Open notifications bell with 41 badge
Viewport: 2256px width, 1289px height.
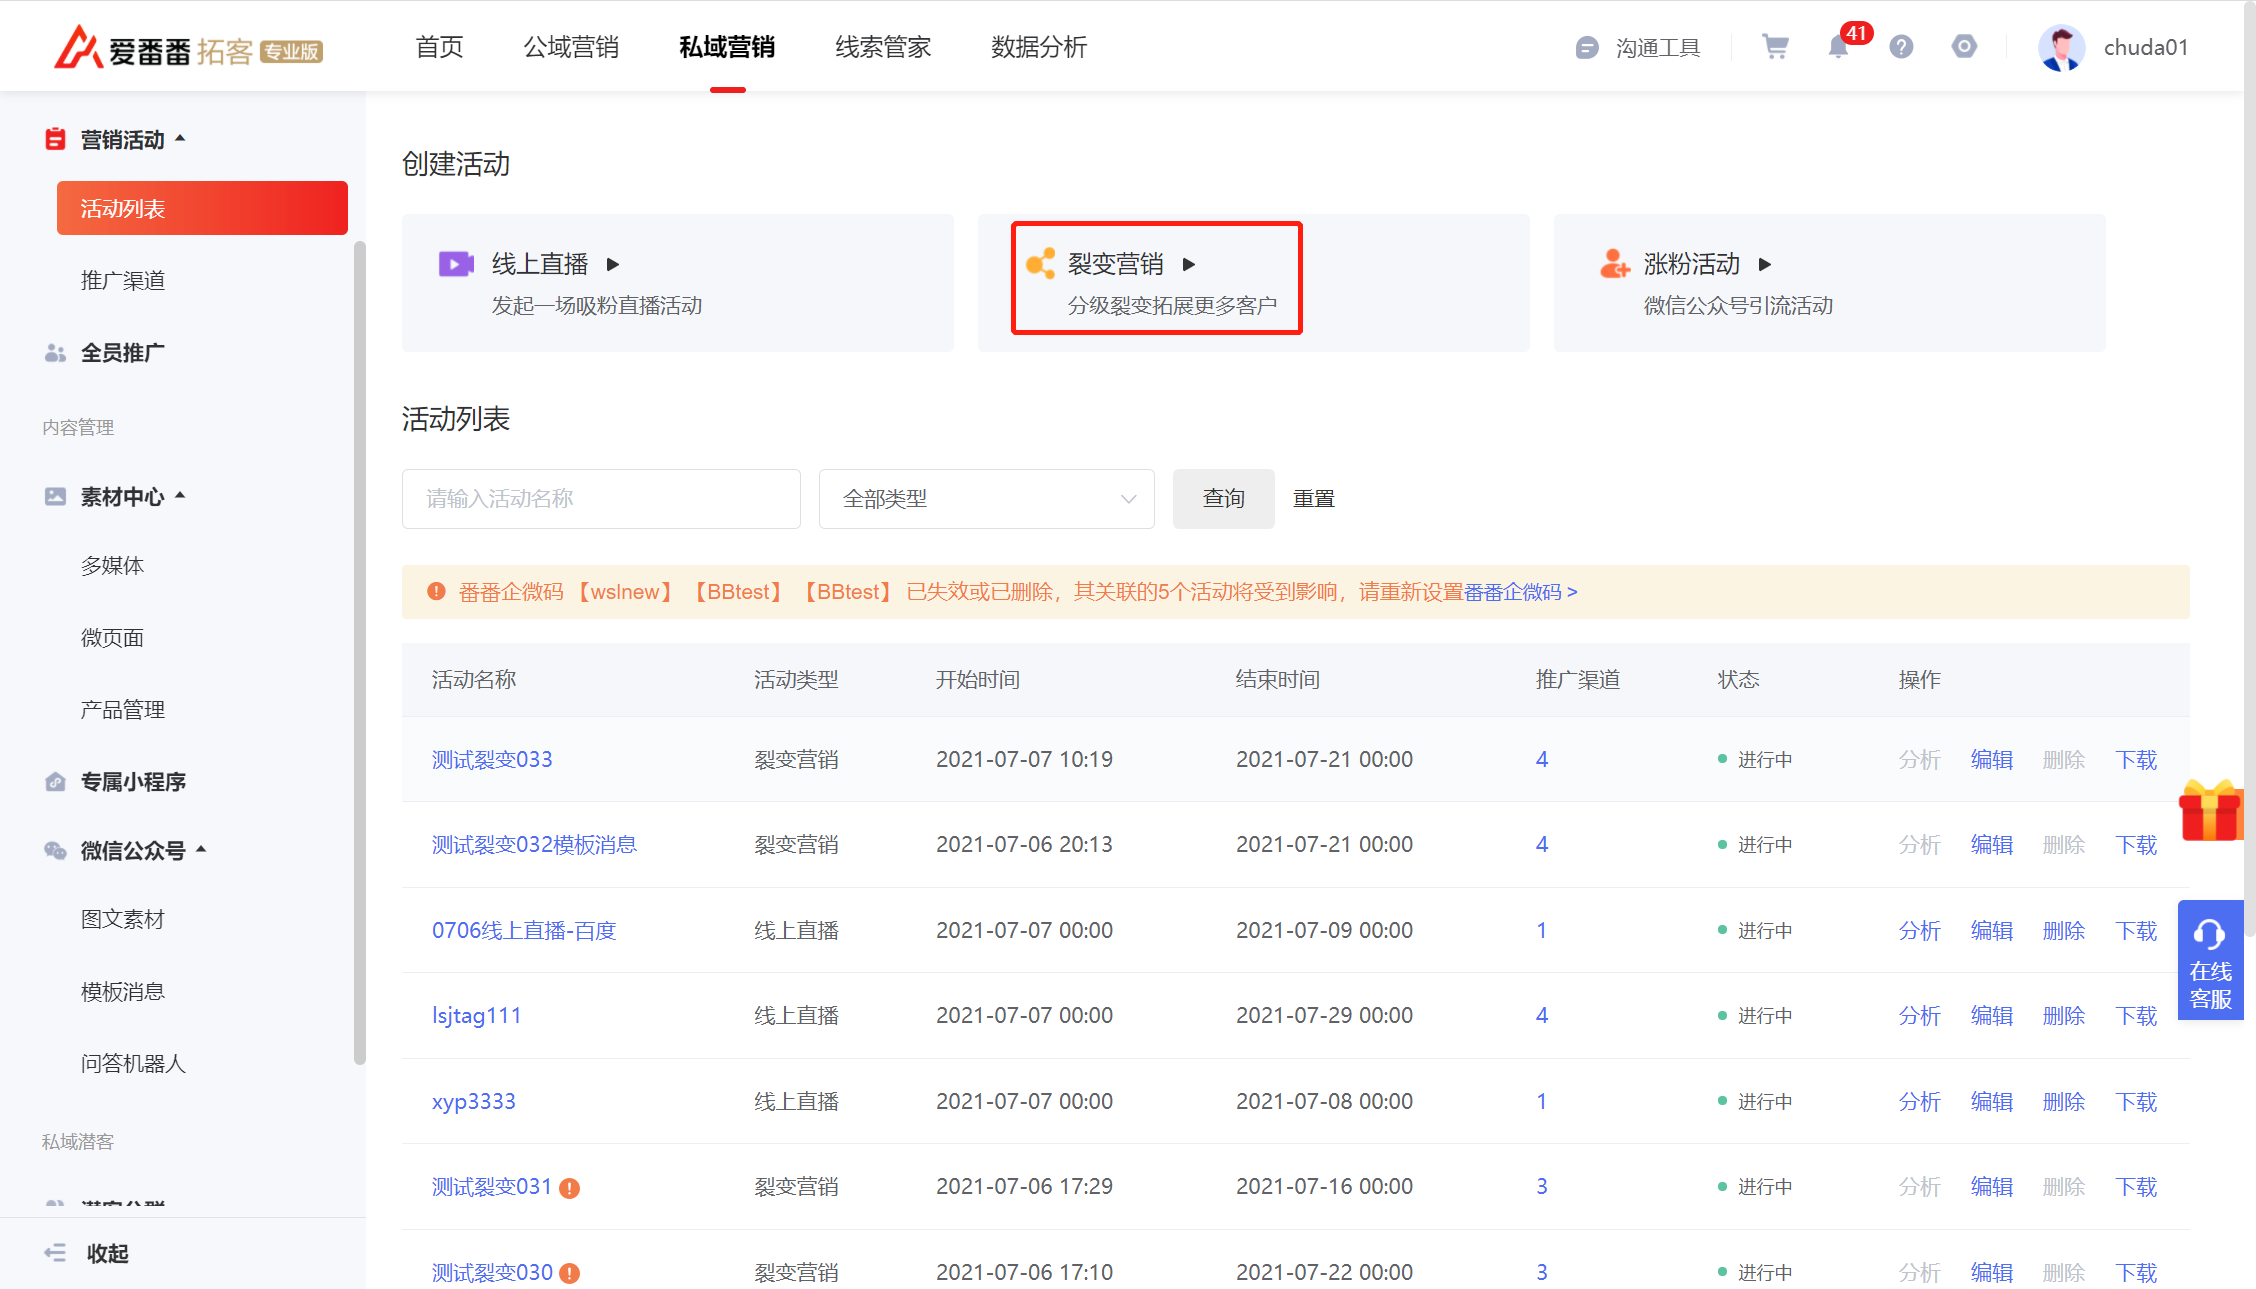click(1840, 46)
